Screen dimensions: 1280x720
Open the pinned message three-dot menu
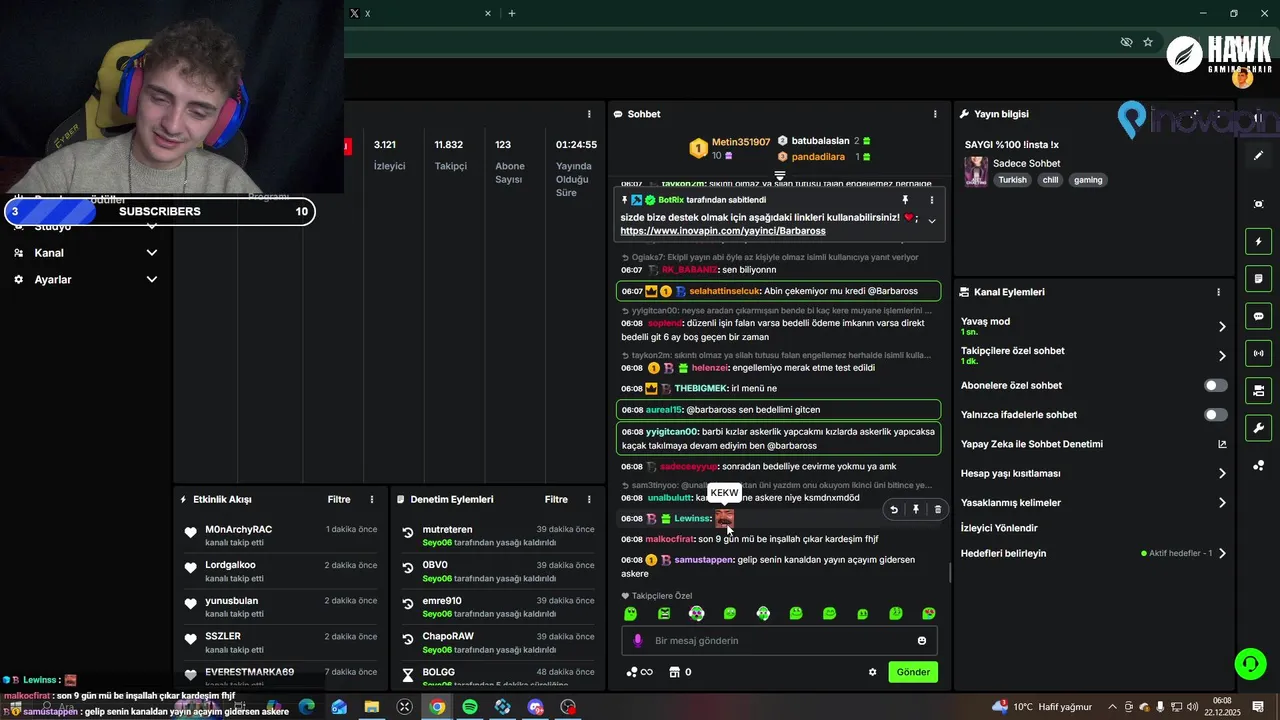click(932, 200)
